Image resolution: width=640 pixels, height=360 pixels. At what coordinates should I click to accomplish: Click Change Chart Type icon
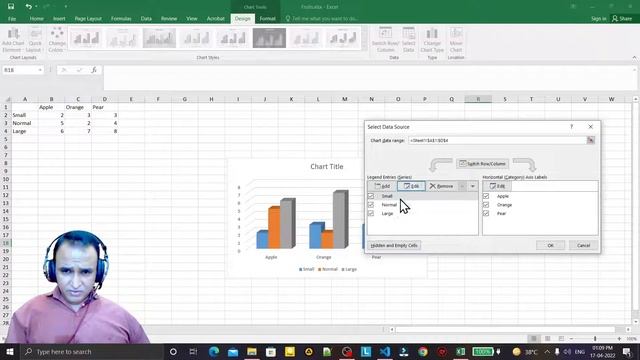(x=432, y=40)
